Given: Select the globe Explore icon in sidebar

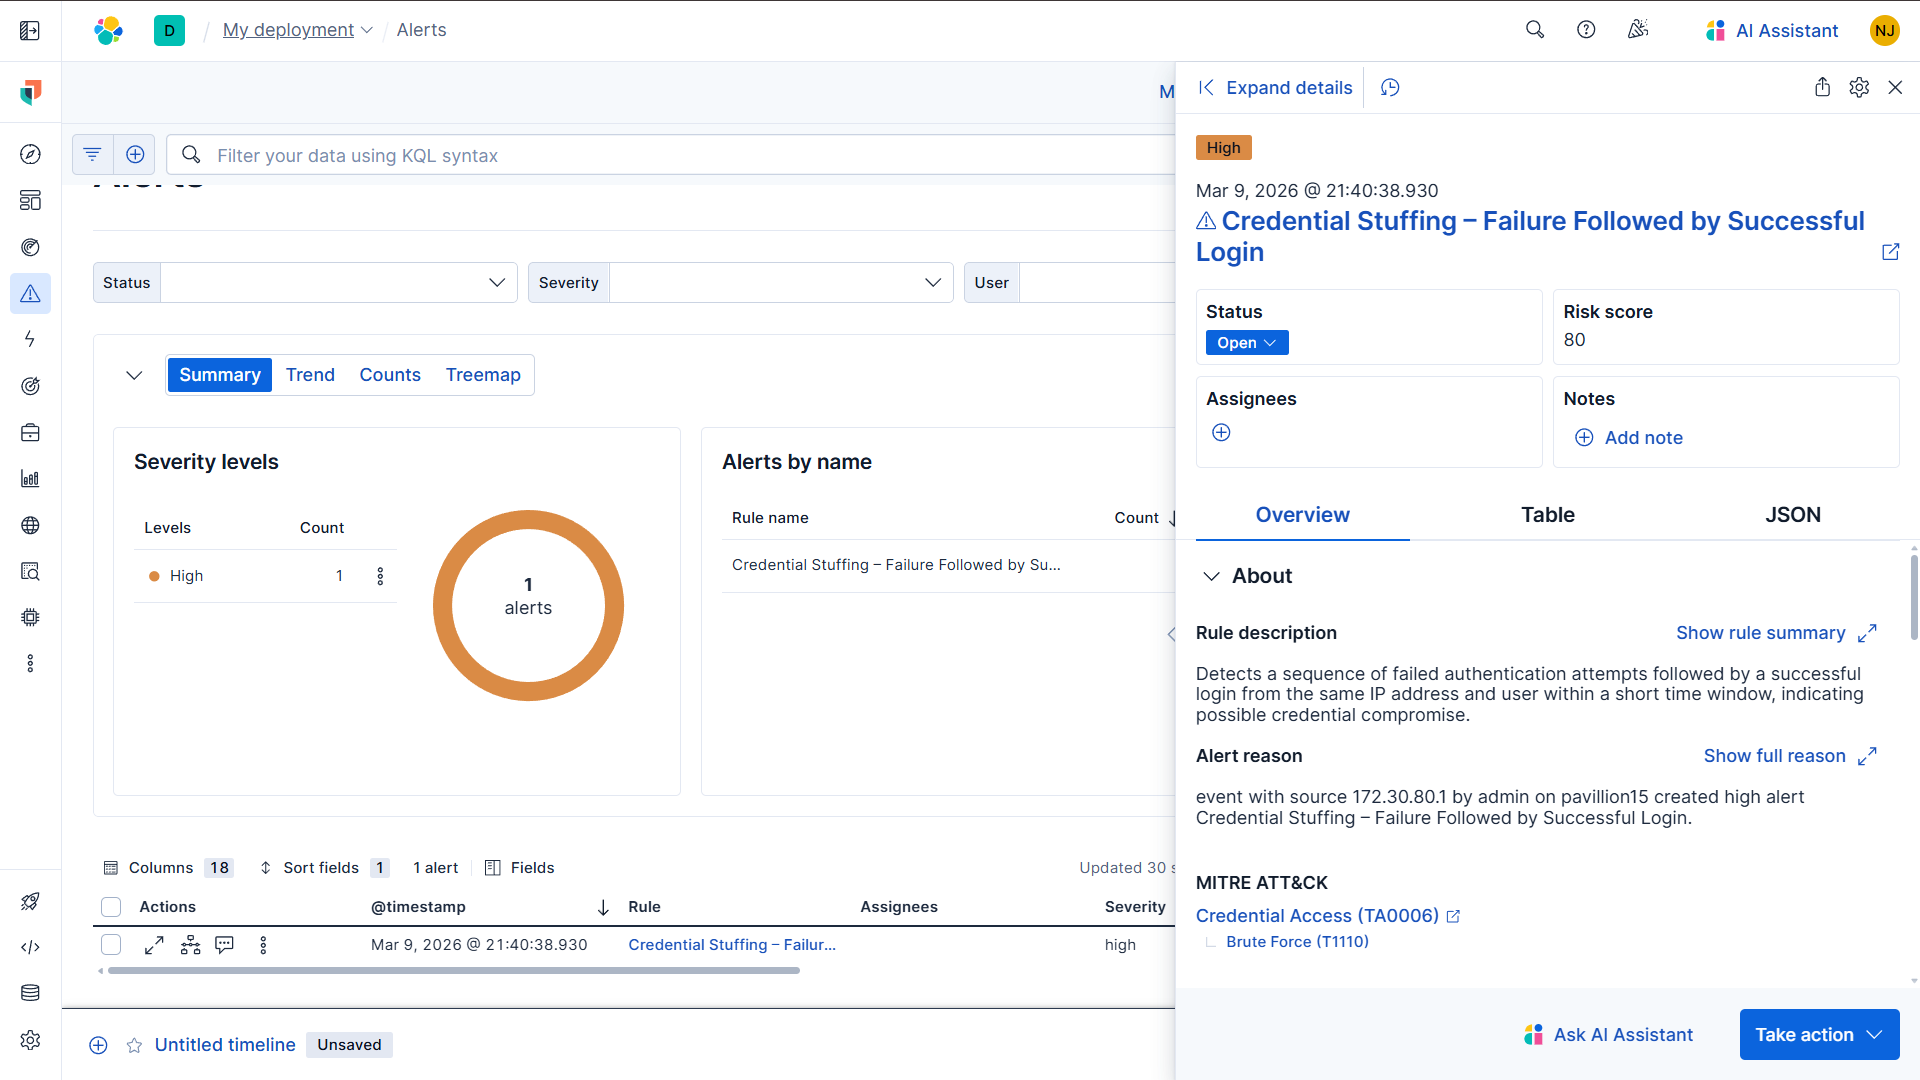Looking at the screenshot, I should 31,525.
